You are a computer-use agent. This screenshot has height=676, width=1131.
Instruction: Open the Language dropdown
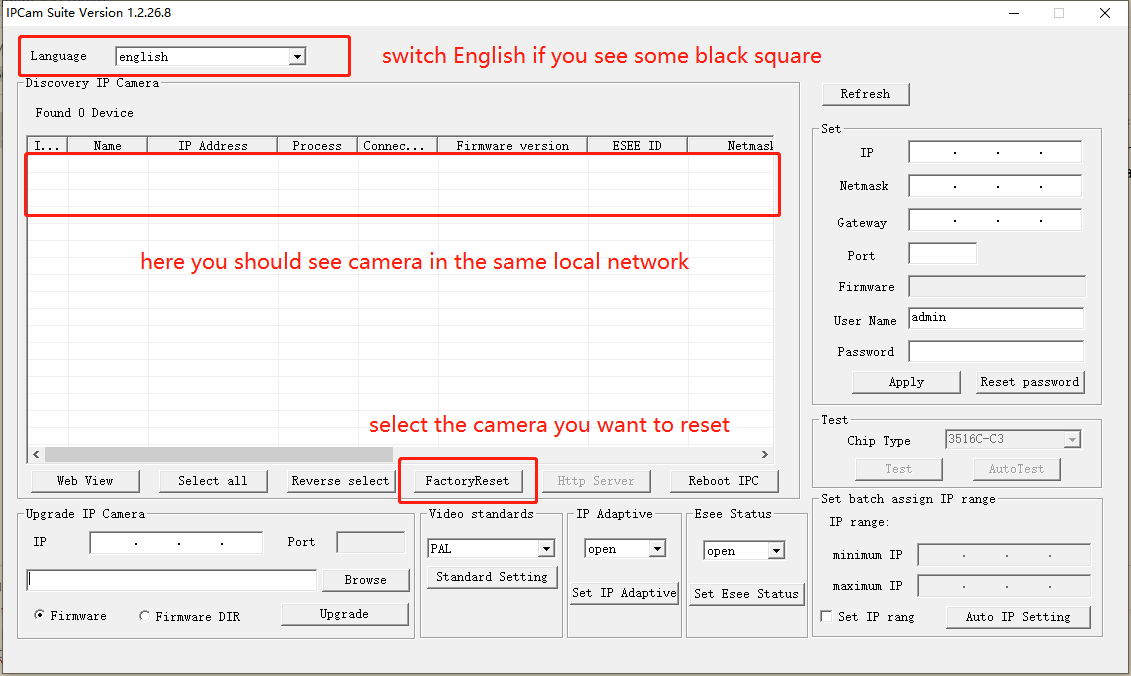click(296, 57)
